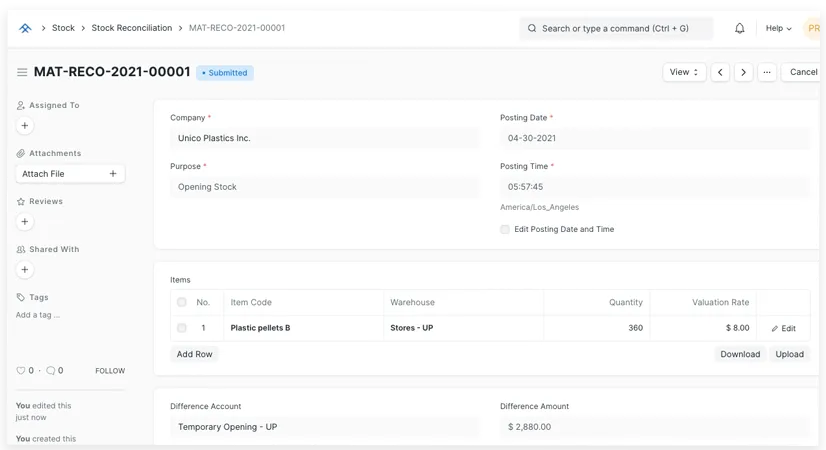Navigate to Stock breadcrumb
826x450 pixels.
63,28
